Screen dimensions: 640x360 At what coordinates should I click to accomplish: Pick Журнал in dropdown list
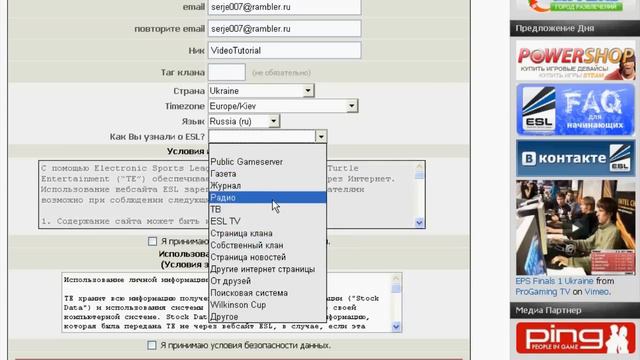click(267, 185)
